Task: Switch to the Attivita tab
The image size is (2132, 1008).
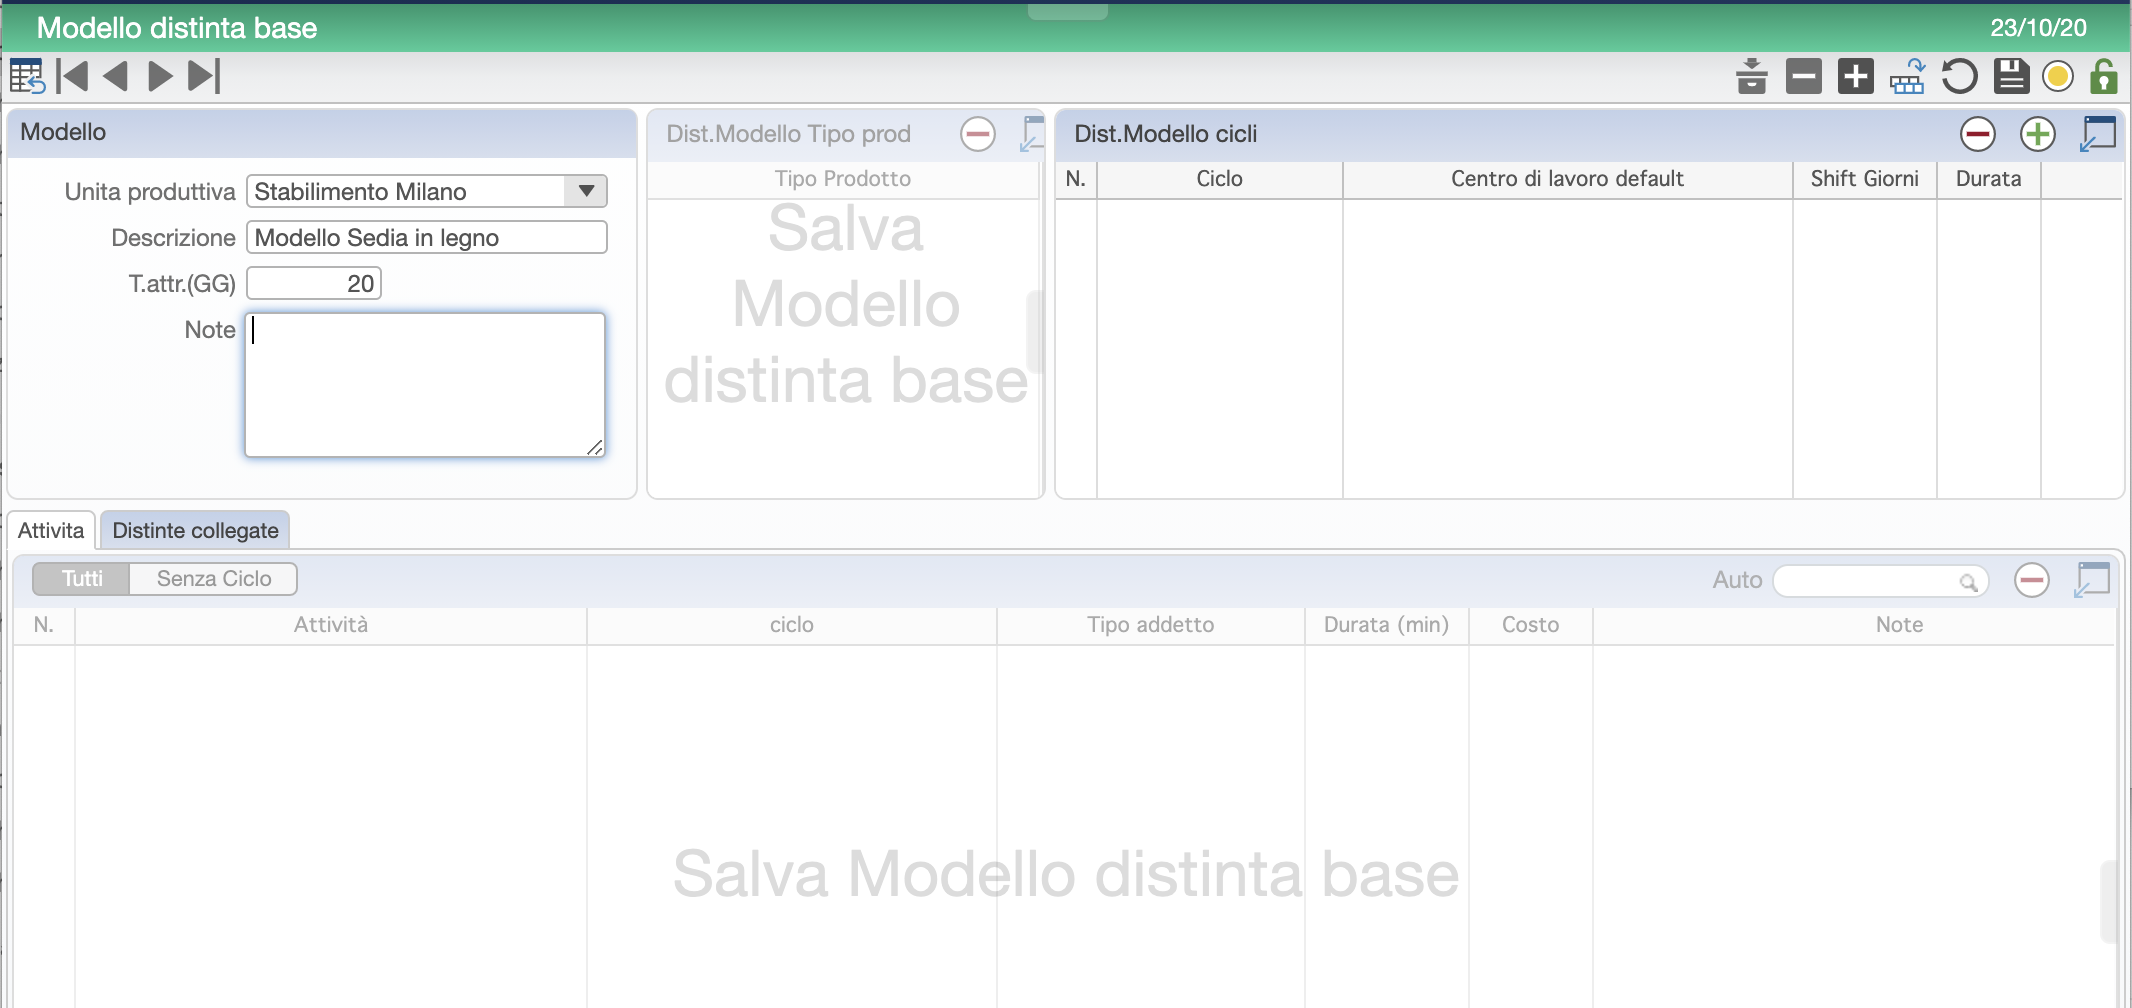Action: click(51, 530)
